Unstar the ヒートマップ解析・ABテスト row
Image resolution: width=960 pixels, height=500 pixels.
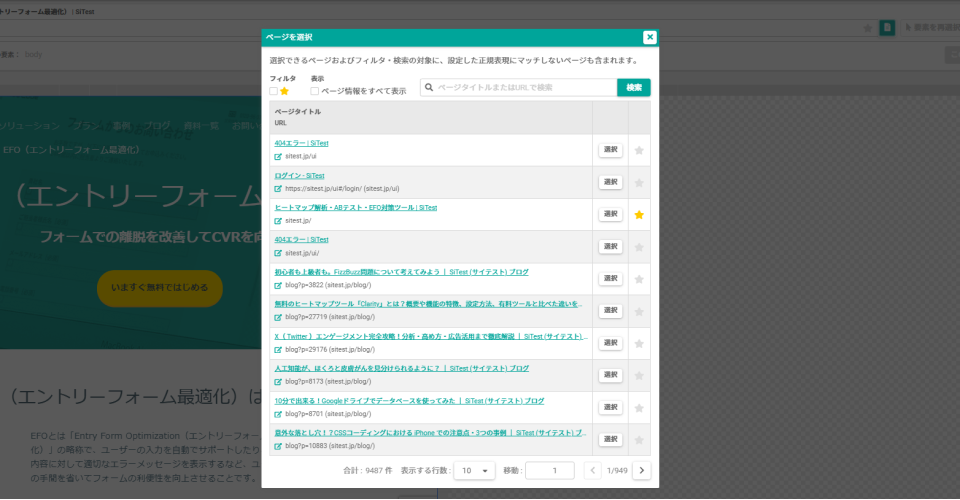[x=639, y=215]
